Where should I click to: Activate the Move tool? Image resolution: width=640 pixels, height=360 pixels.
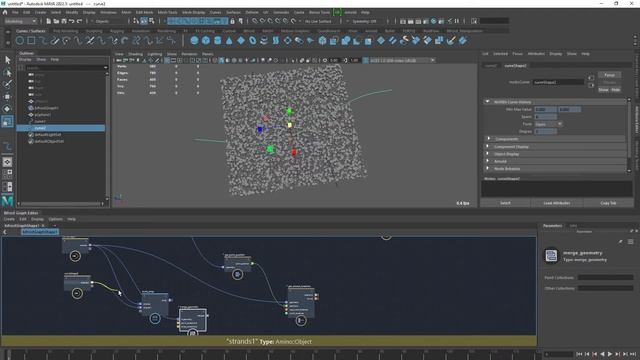(x=7, y=97)
